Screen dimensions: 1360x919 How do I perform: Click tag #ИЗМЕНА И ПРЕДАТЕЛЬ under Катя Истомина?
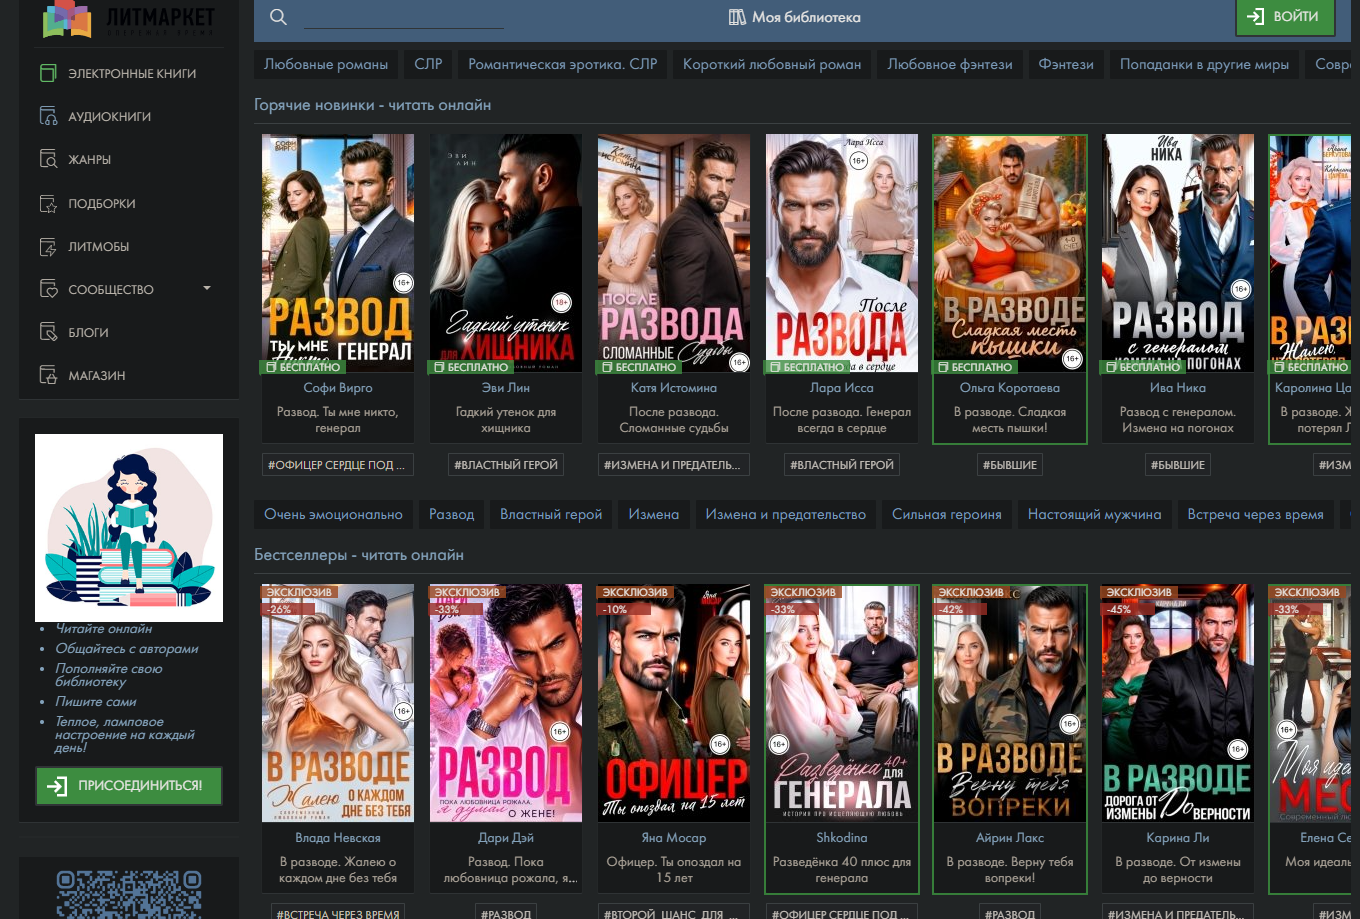coord(672,465)
